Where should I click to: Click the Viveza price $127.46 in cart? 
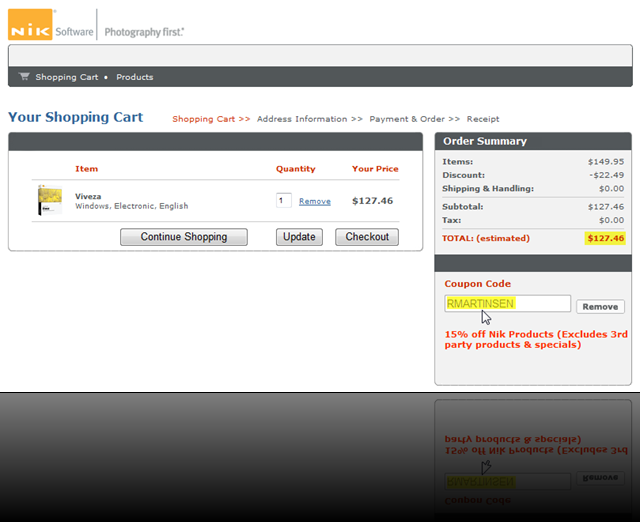coord(373,201)
